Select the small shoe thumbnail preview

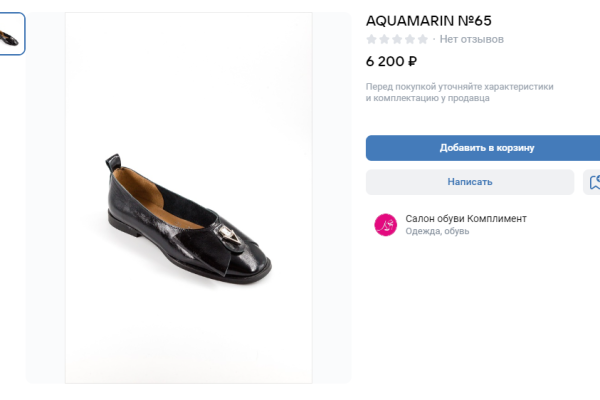click(x=12, y=35)
